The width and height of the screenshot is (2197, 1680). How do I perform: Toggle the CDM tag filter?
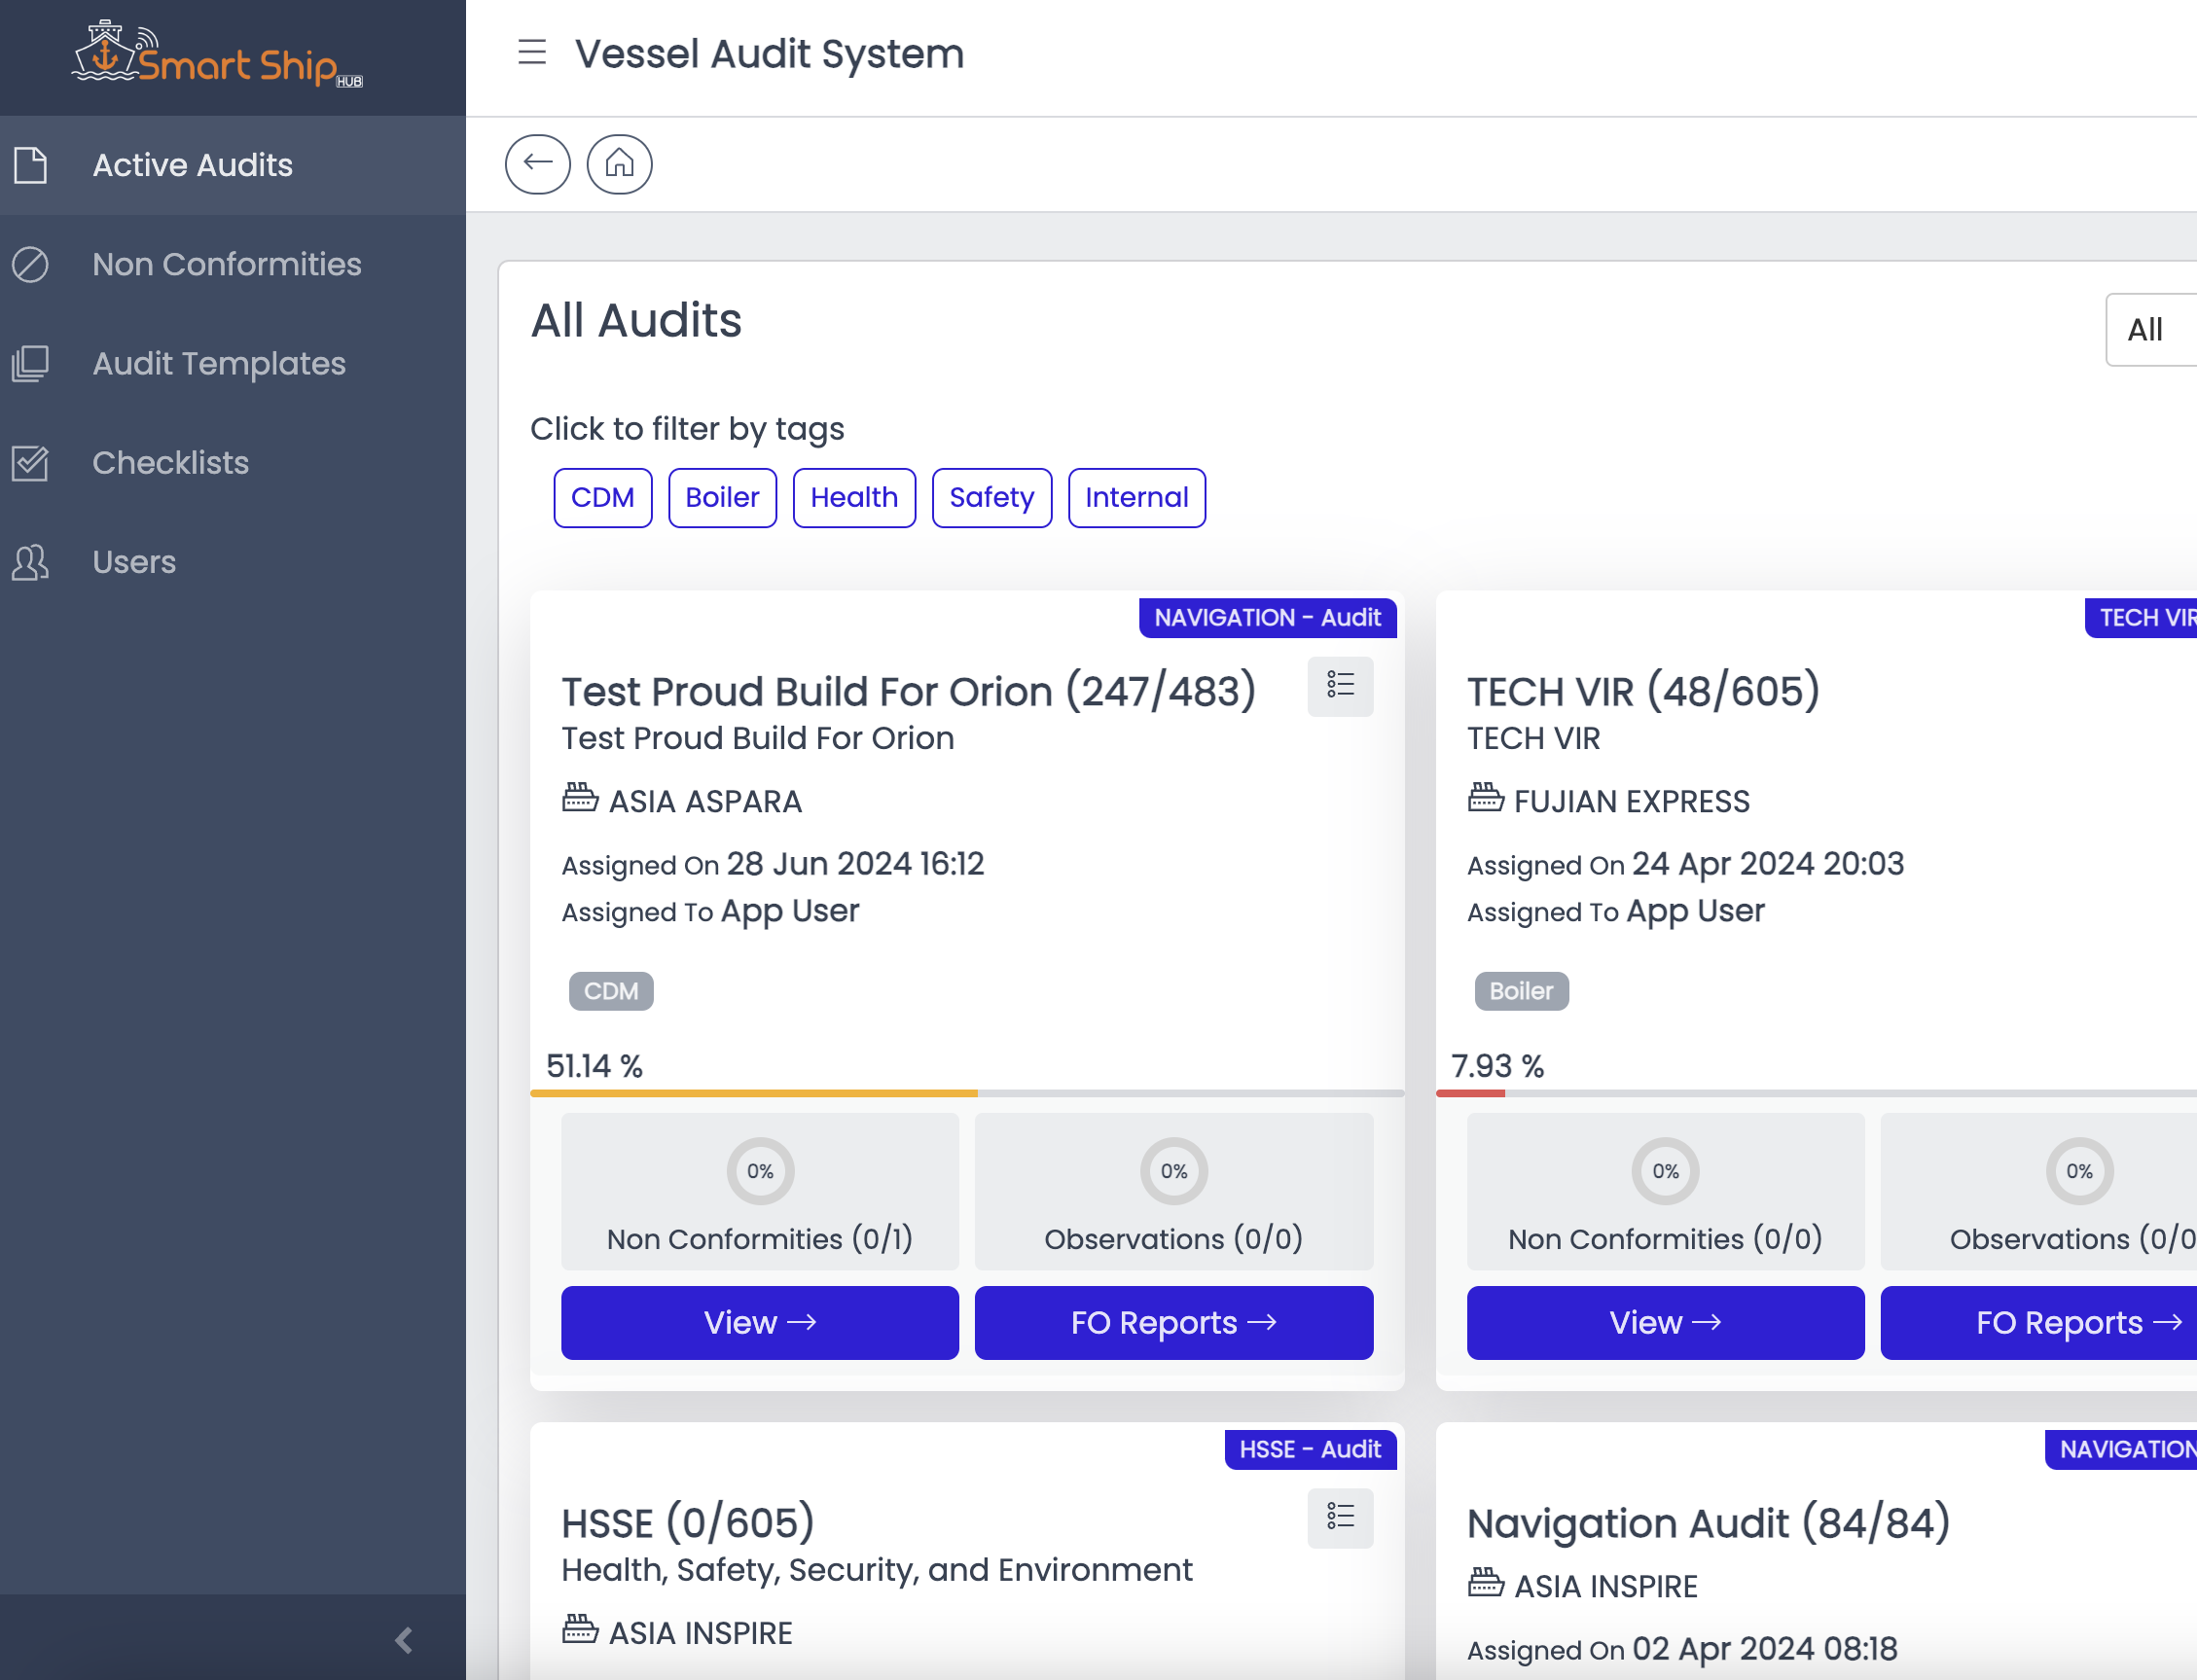[602, 498]
